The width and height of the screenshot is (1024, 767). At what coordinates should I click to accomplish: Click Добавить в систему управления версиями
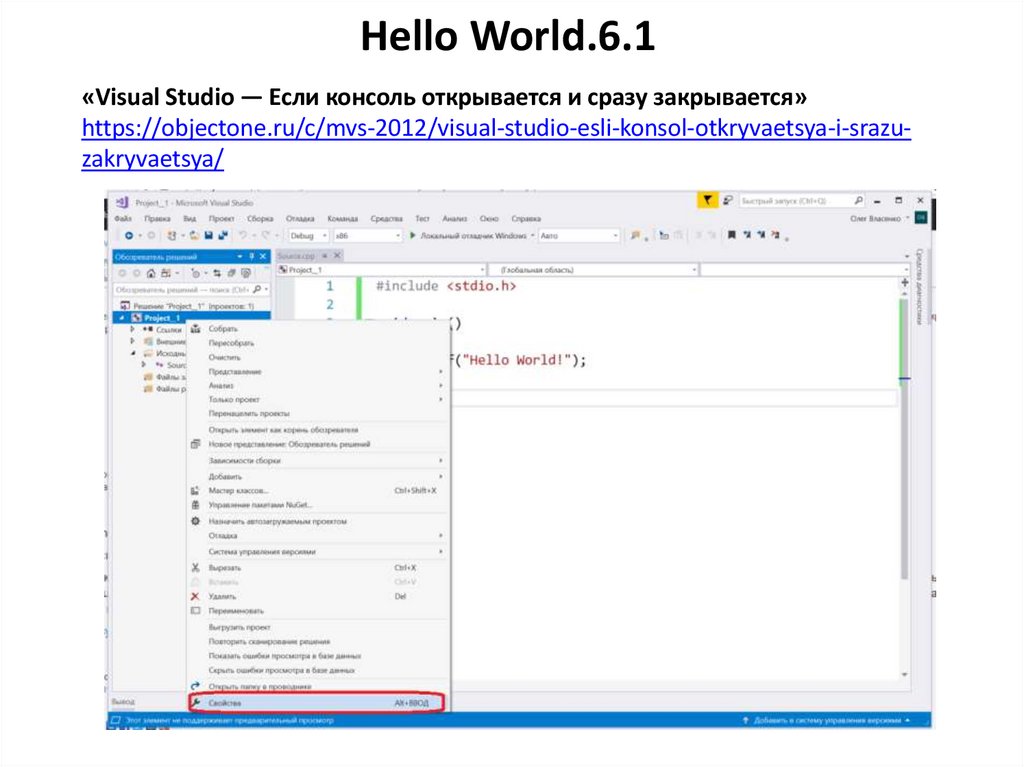827,720
